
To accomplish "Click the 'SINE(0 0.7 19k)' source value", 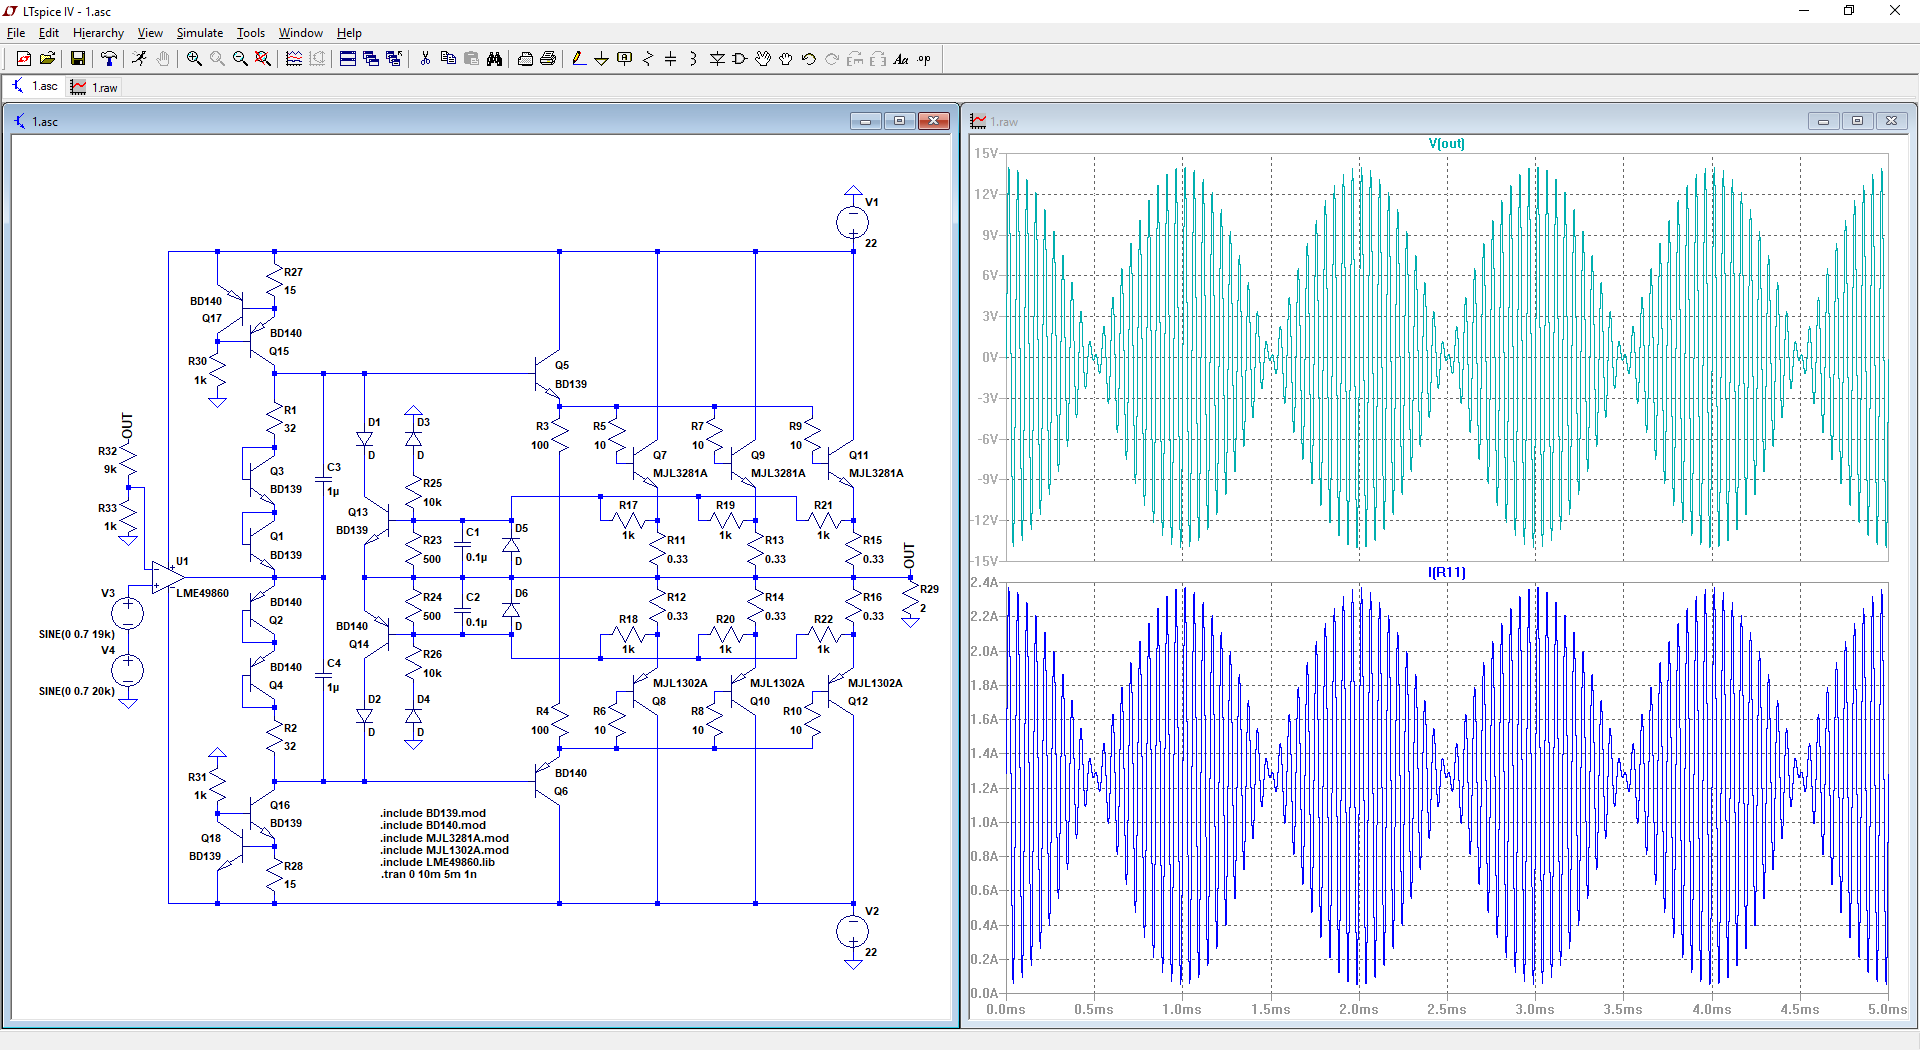I will point(77,634).
